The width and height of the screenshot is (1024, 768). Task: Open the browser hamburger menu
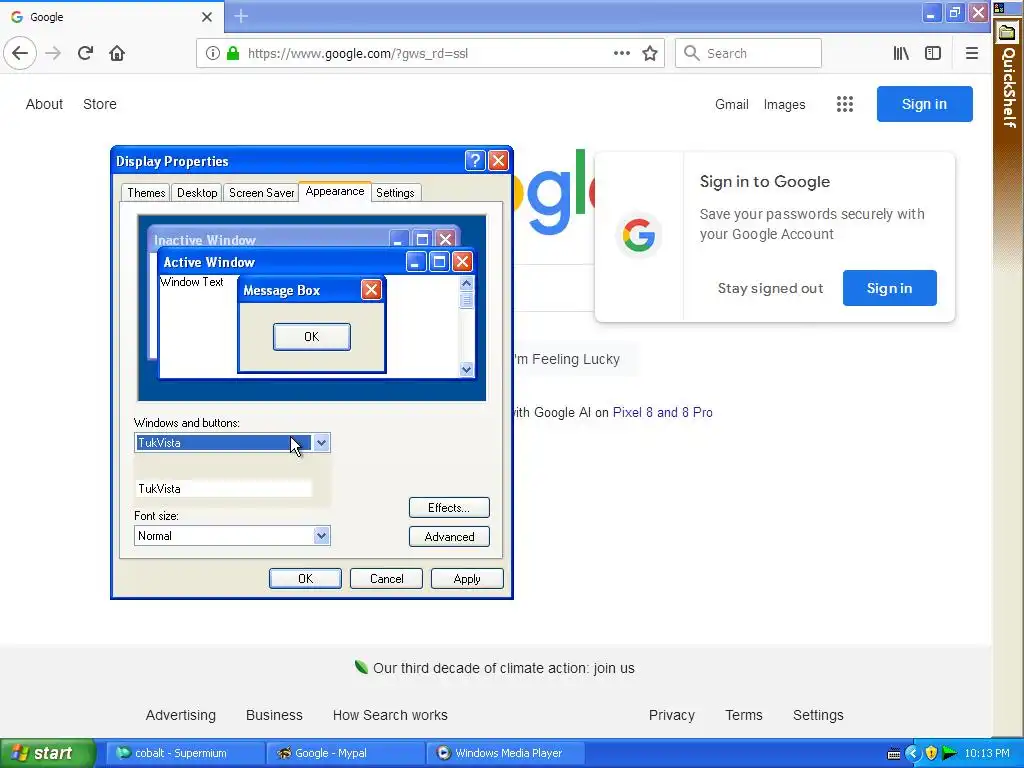coord(972,53)
